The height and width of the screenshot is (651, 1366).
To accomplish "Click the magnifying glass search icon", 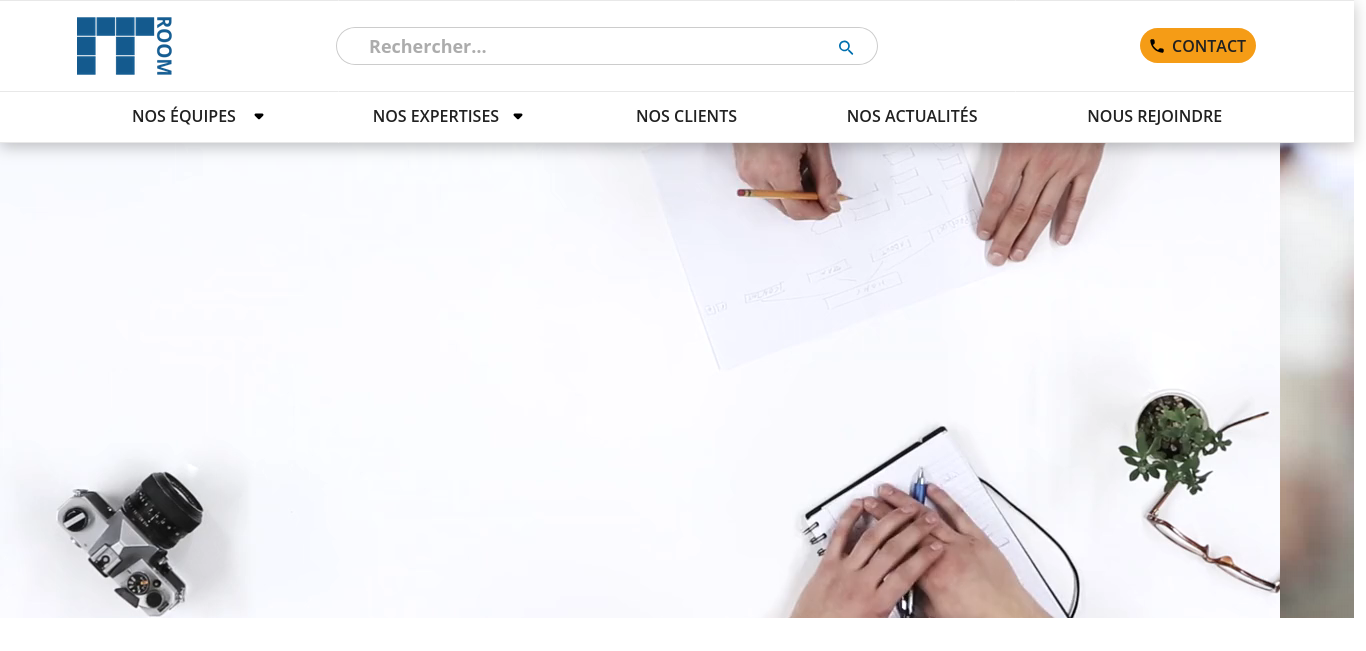I will 846,47.
